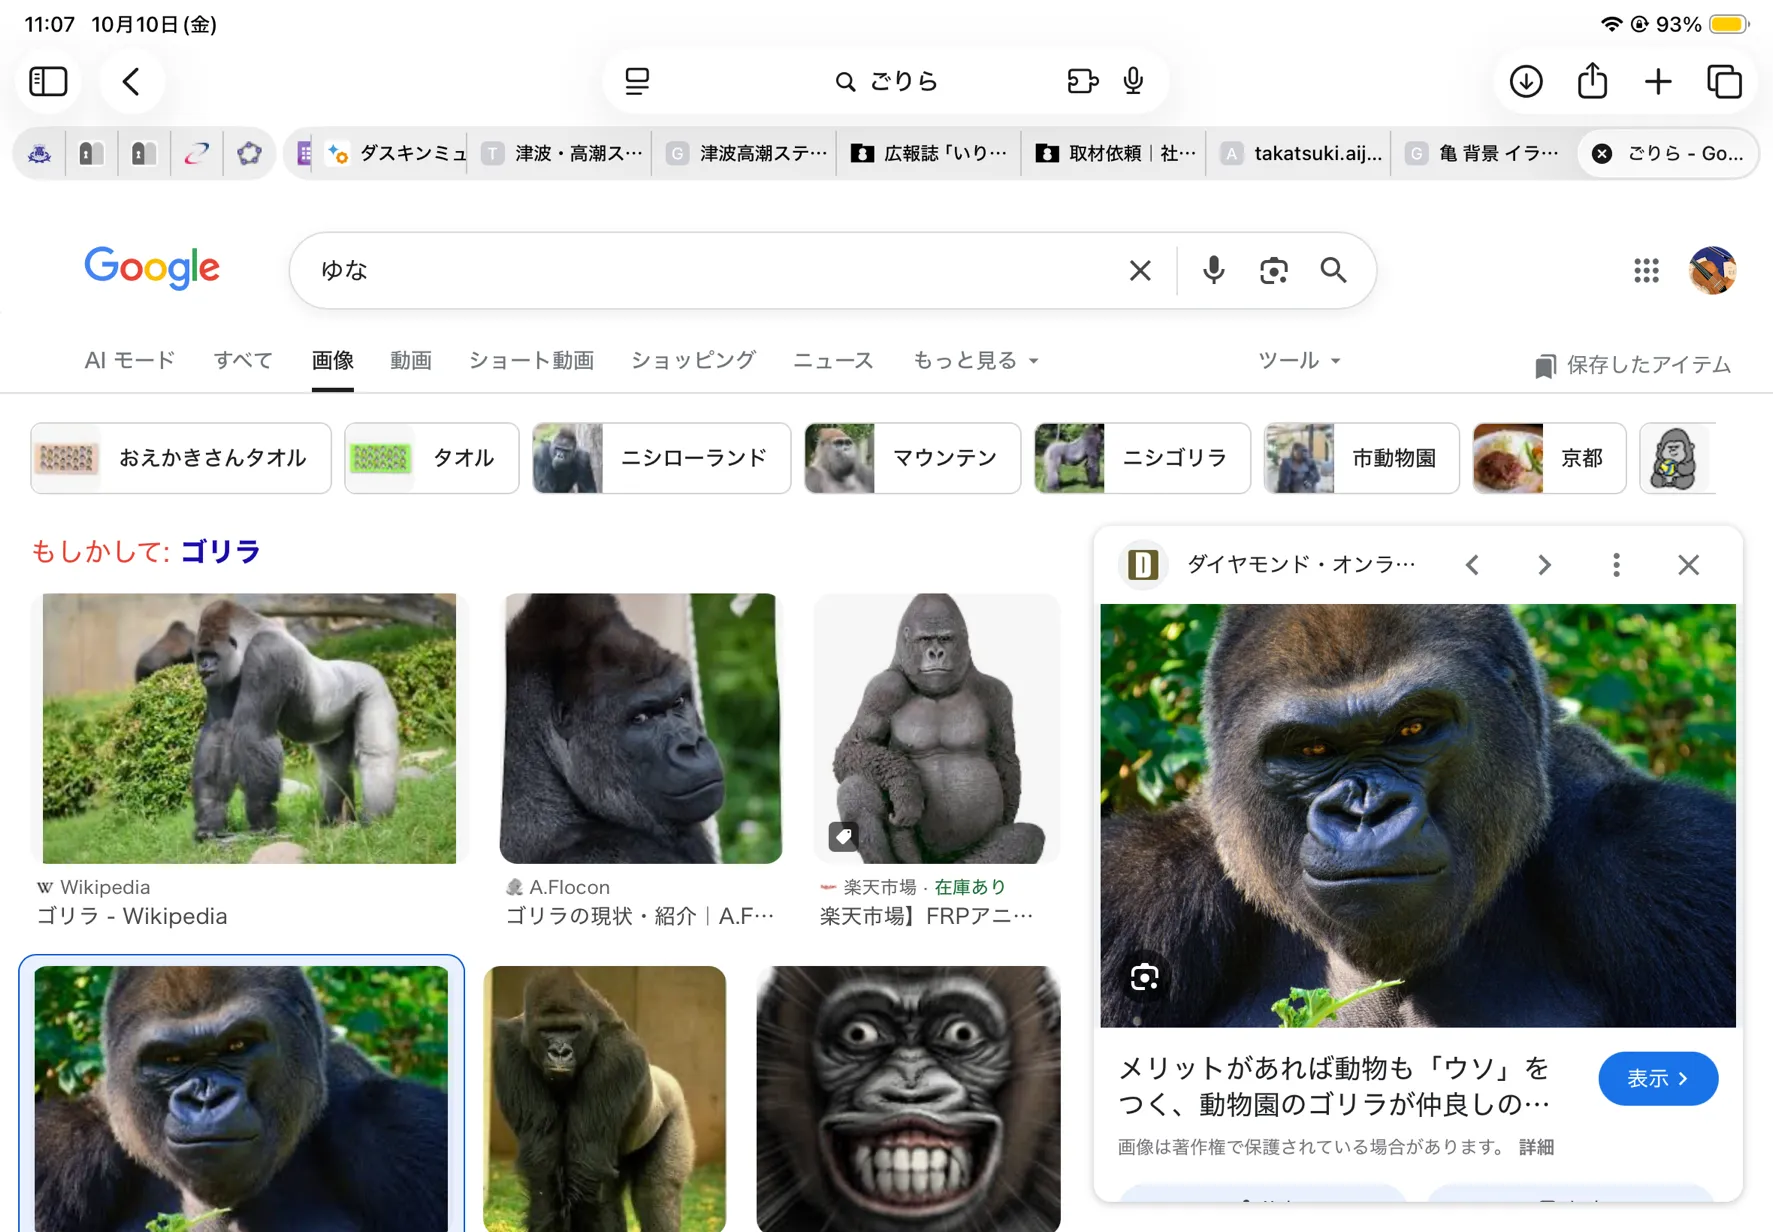
Task: Add a new browser tab
Action: pyautogui.click(x=1658, y=81)
